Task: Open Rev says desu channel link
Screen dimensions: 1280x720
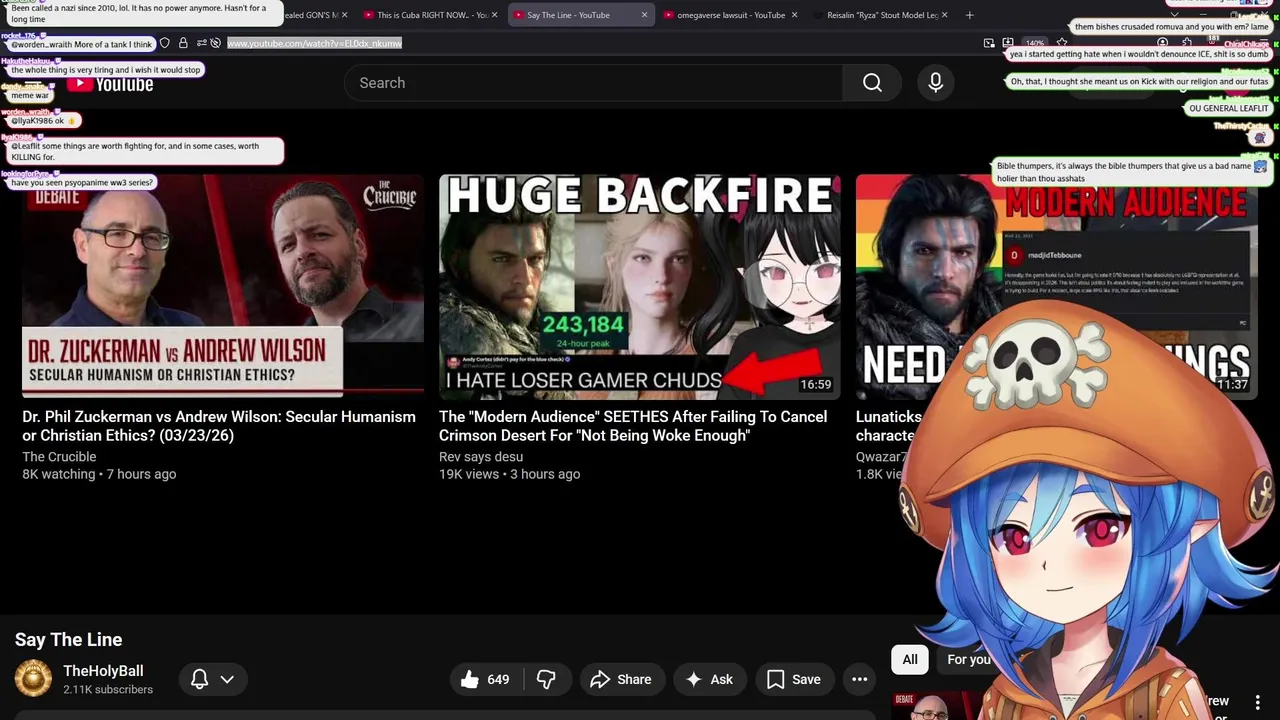Action: [x=481, y=457]
